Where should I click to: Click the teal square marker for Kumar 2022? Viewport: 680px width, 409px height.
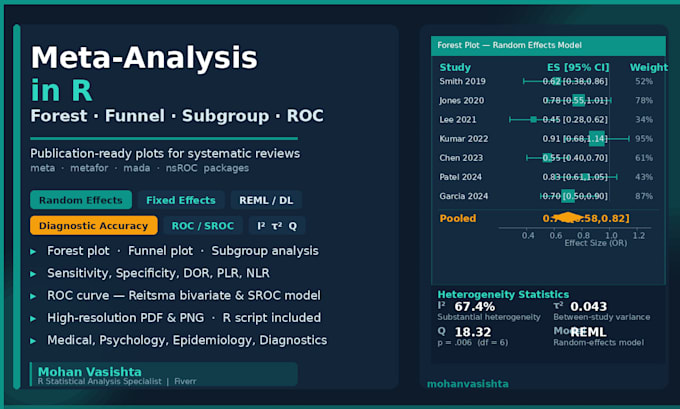click(597, 138)
